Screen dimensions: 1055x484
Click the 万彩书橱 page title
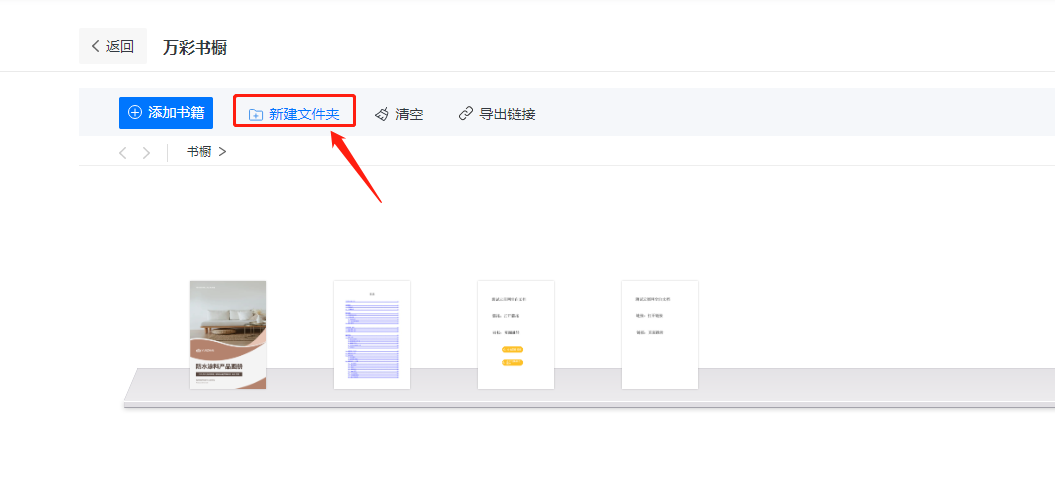click(195, 47)
